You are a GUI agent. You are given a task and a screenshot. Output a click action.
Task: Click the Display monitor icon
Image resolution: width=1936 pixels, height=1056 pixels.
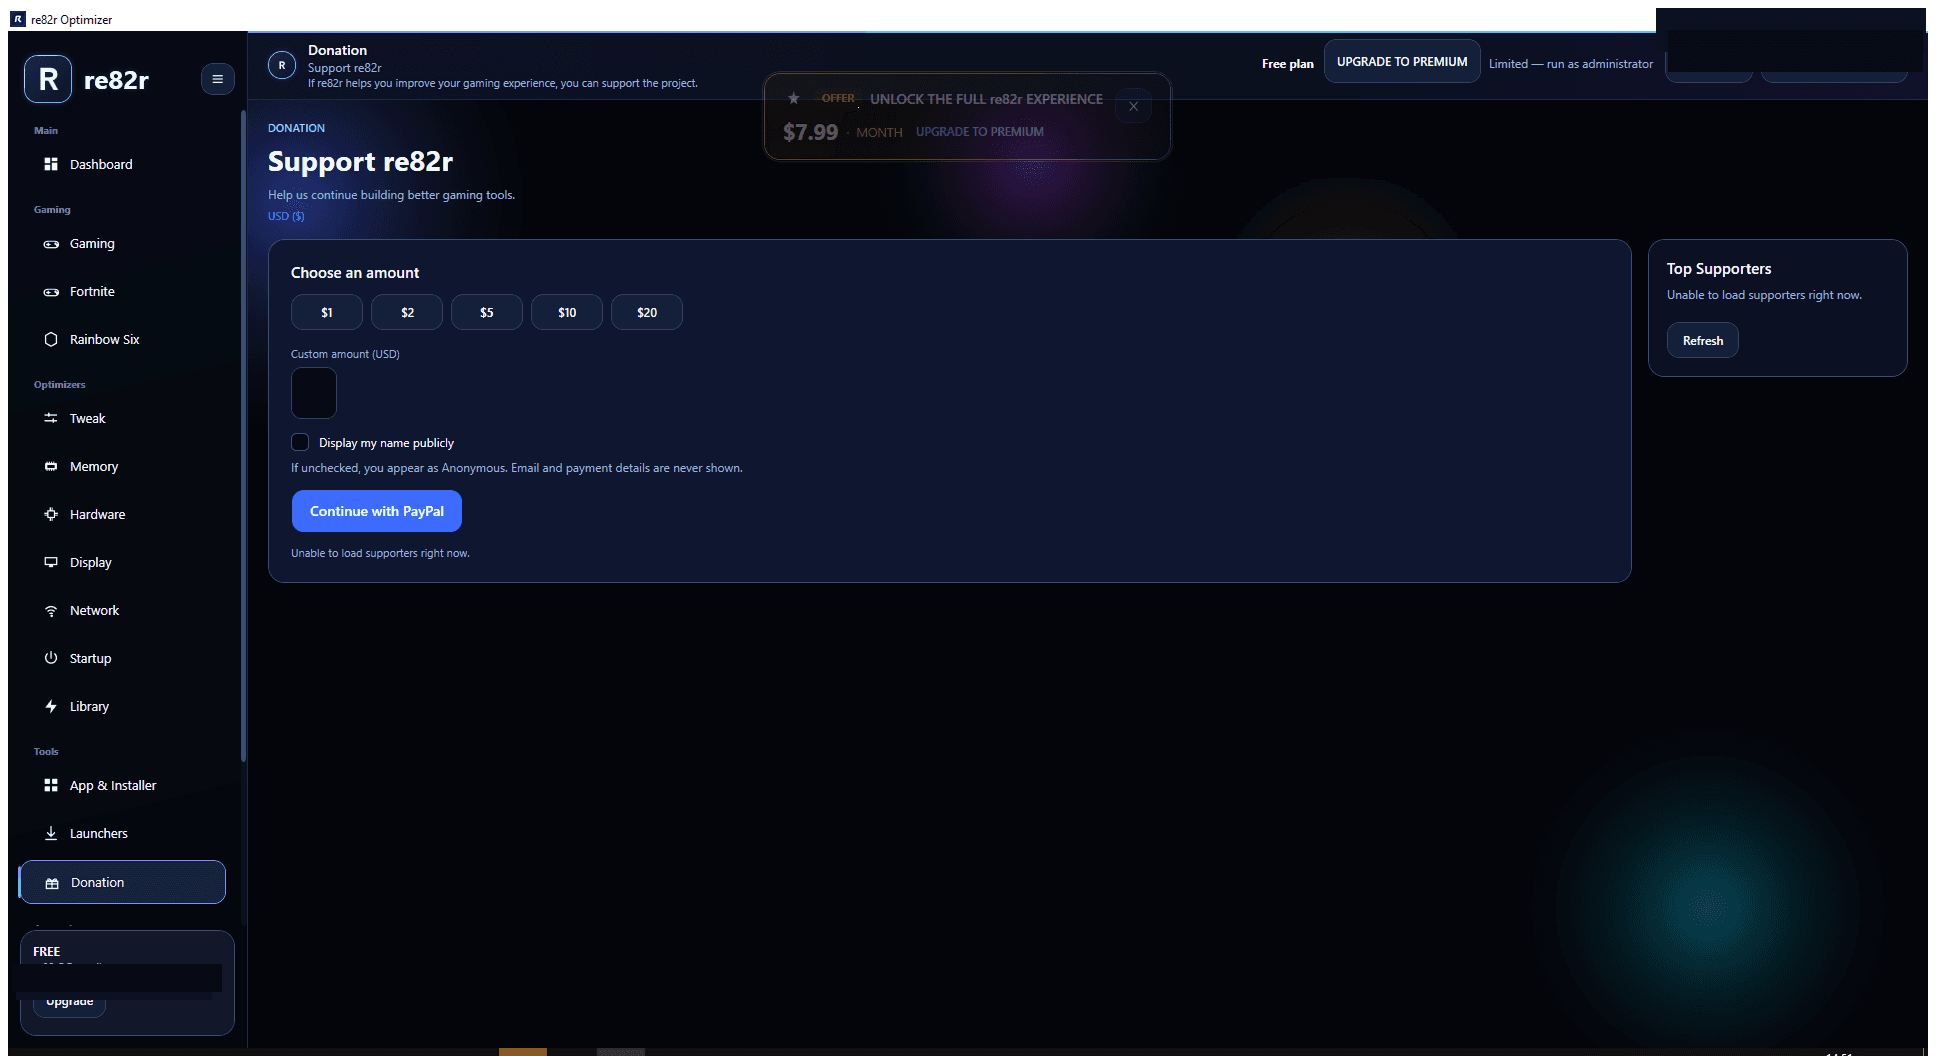51,562
